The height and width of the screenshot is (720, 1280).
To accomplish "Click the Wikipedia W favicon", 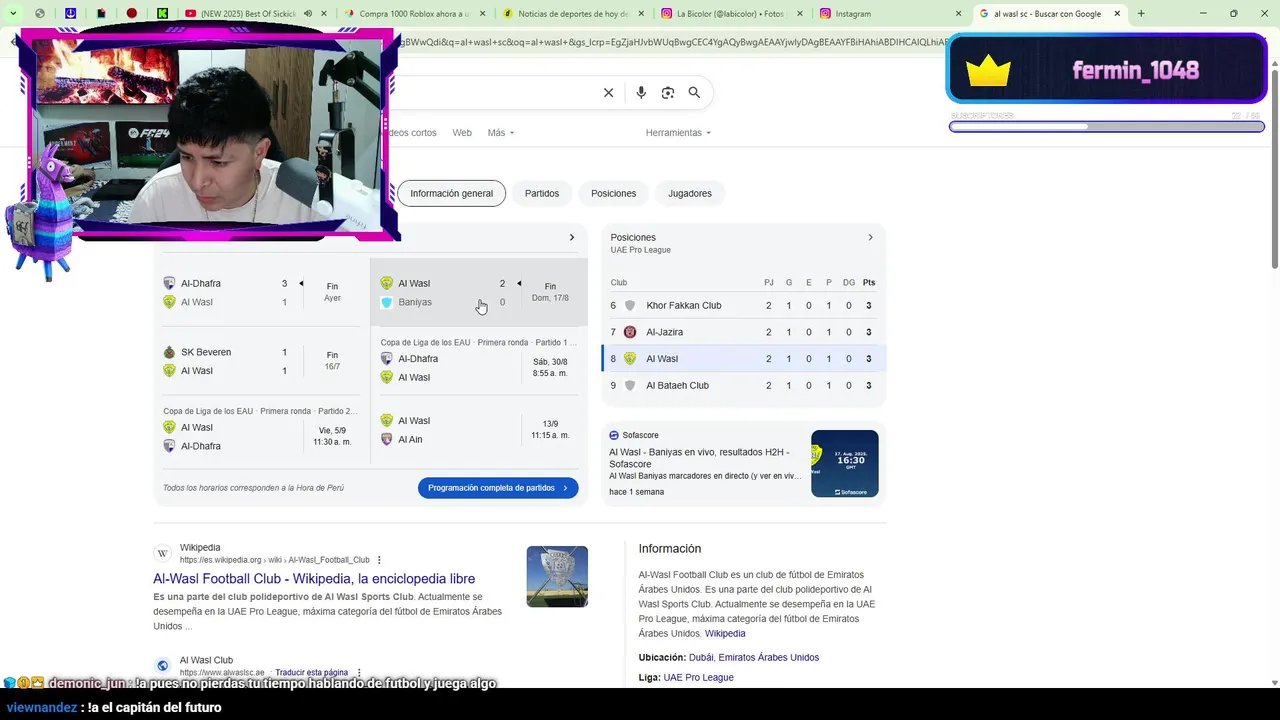I will click(162, 553).
